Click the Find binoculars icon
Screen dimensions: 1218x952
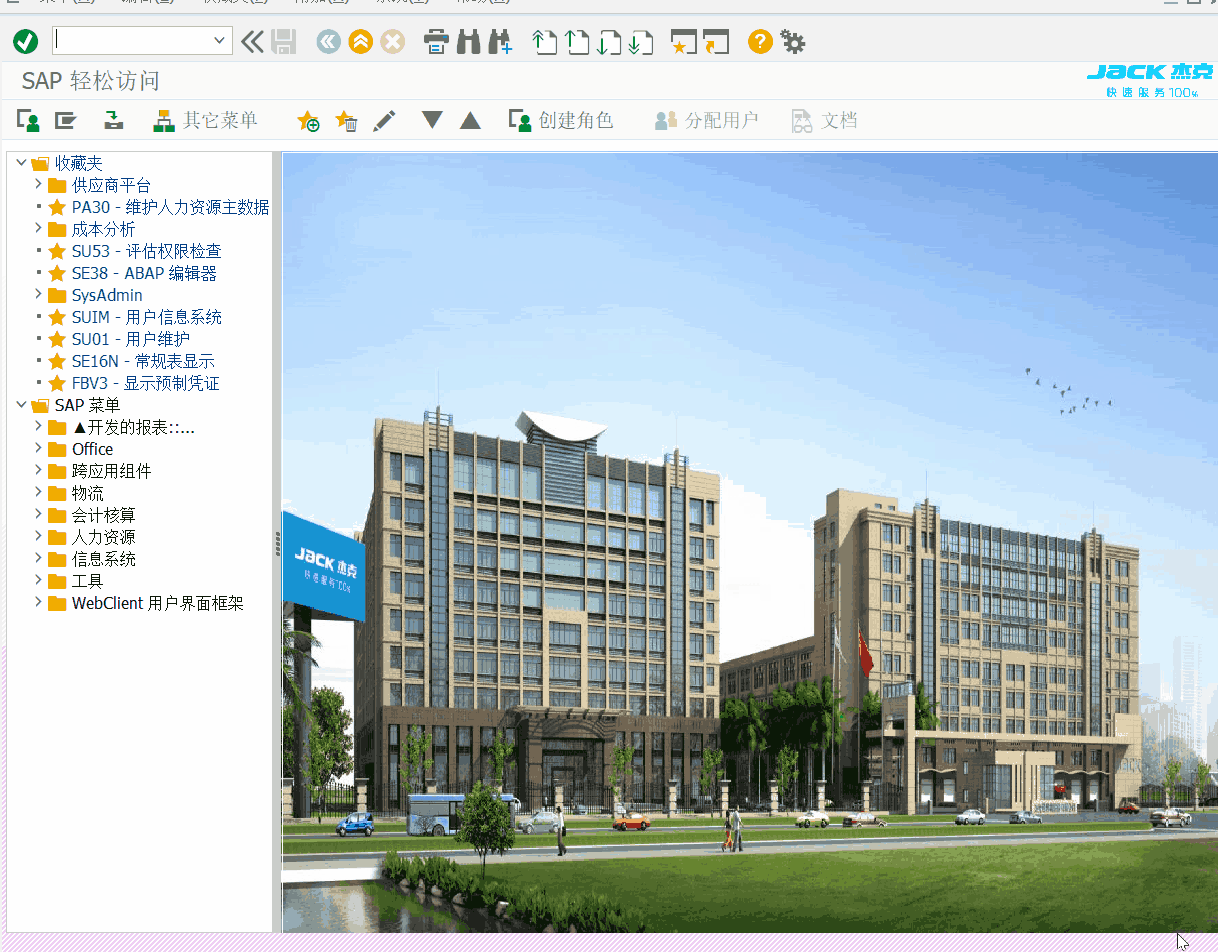468,41
